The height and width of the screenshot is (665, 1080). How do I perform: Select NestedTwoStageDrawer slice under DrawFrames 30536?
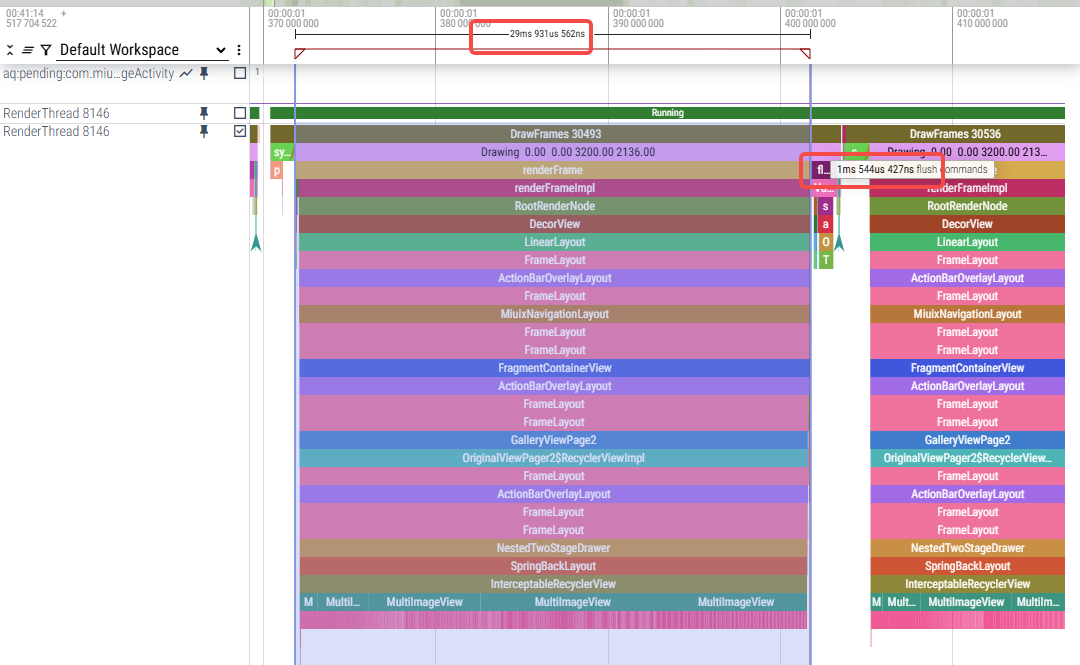pyautogui.click(x=967, y=547)
